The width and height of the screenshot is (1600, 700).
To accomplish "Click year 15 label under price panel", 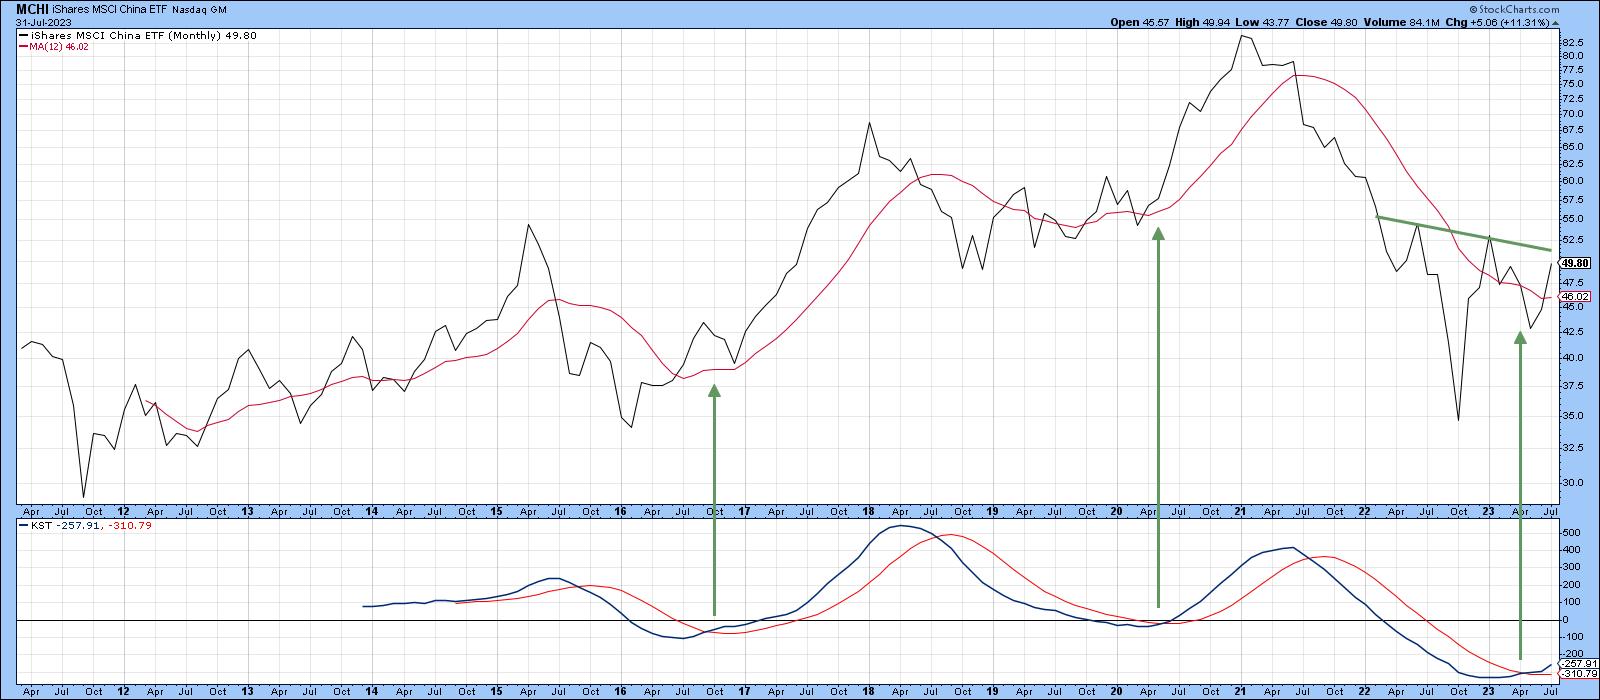I will coord(496,510).
